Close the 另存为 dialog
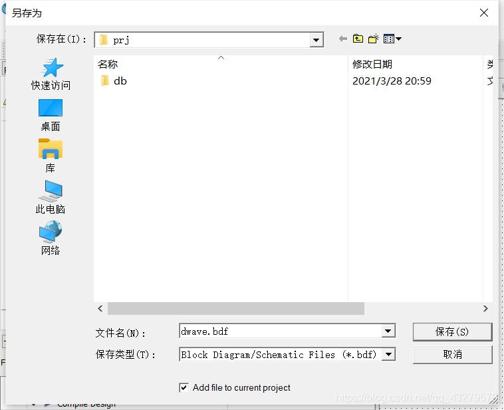Viewport: 504px width, 410px height. click(484, 13)
